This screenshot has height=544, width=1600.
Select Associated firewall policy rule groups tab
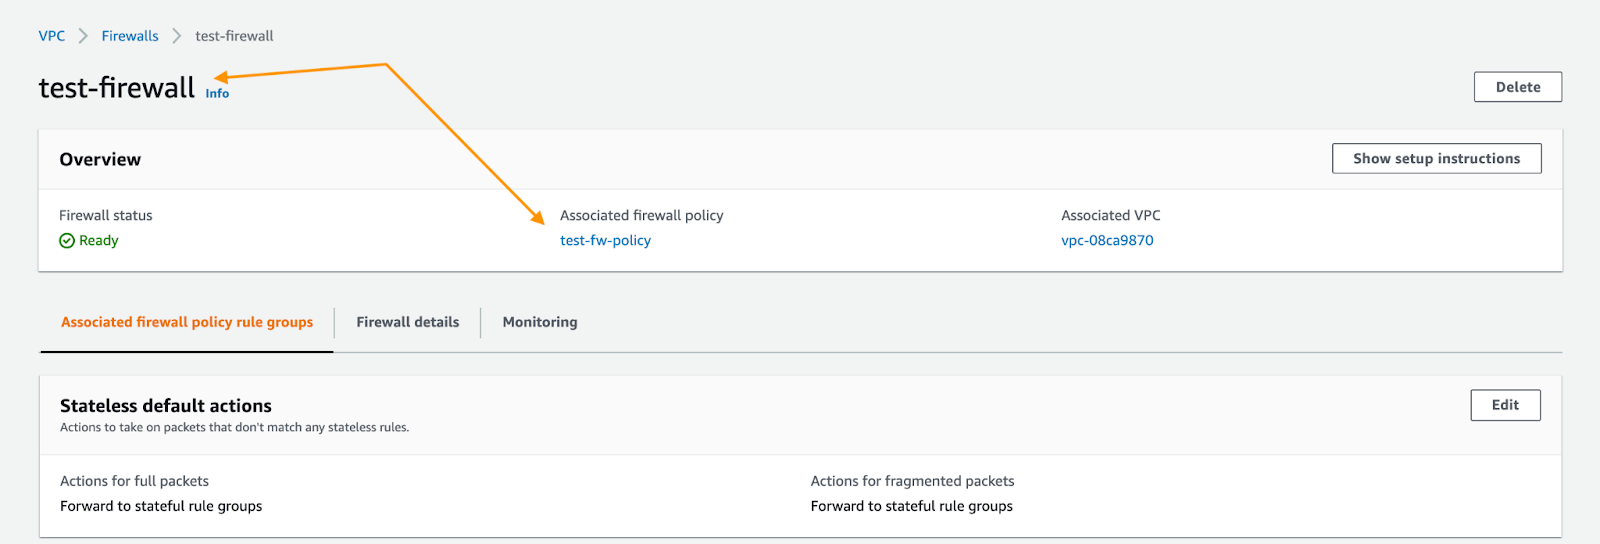(x=187, y=322)
